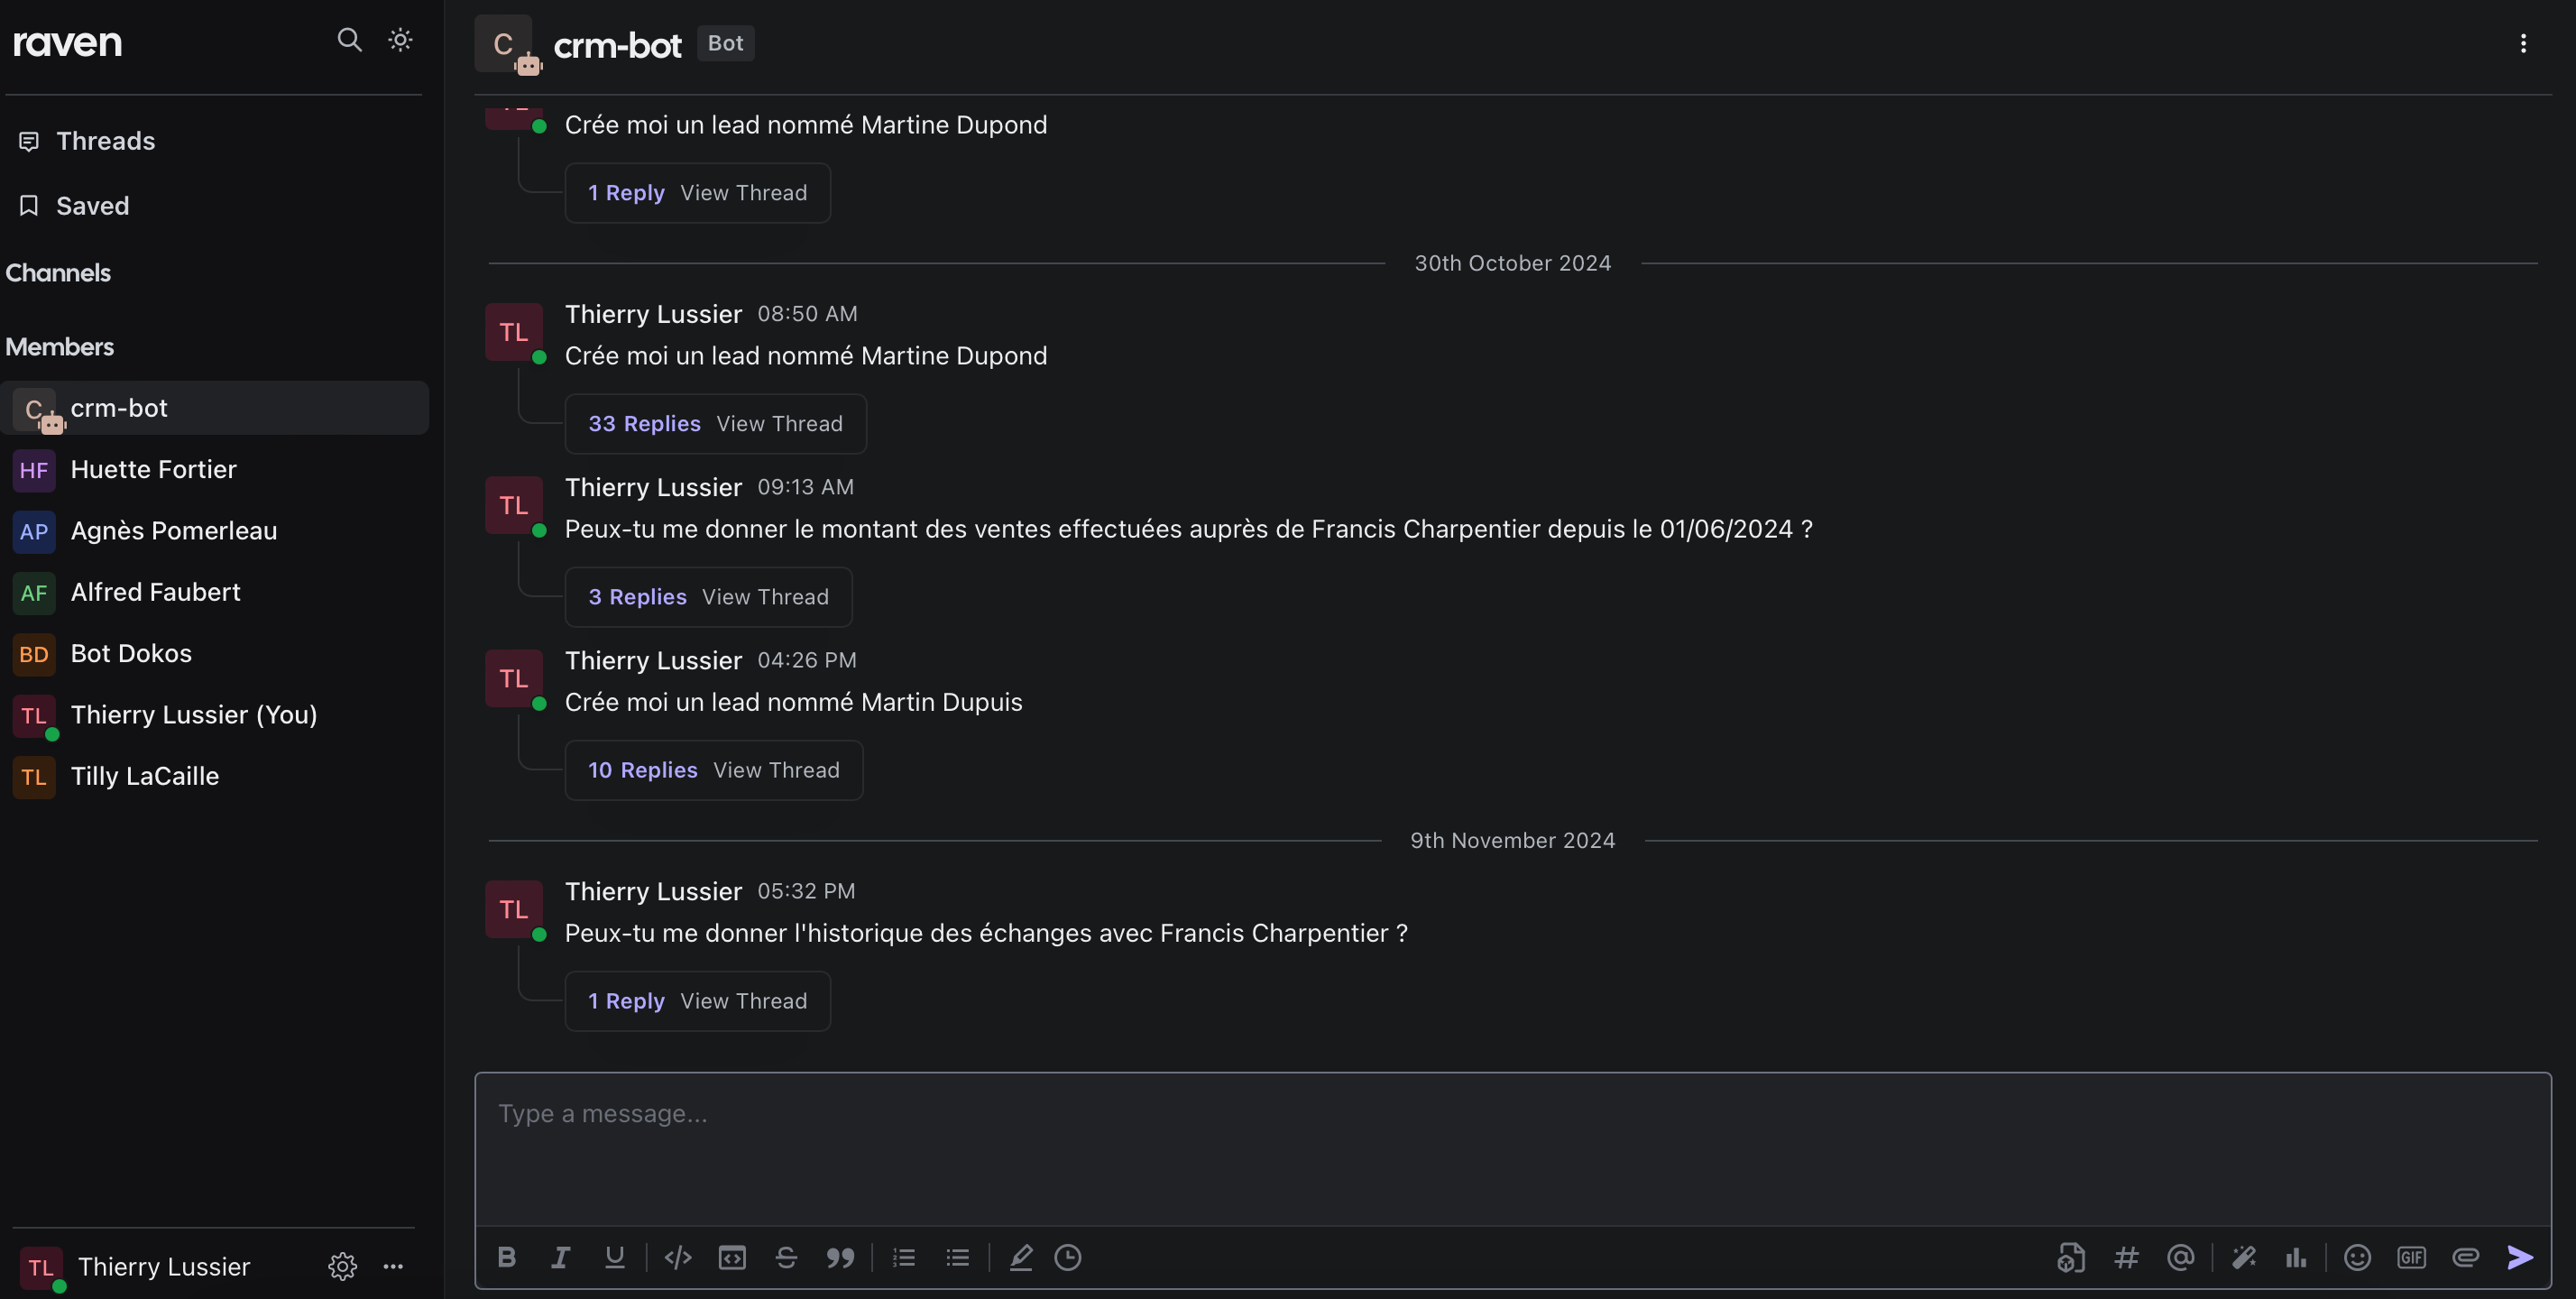Open the three-dot menu beside settings gear

click(393, 1267)
